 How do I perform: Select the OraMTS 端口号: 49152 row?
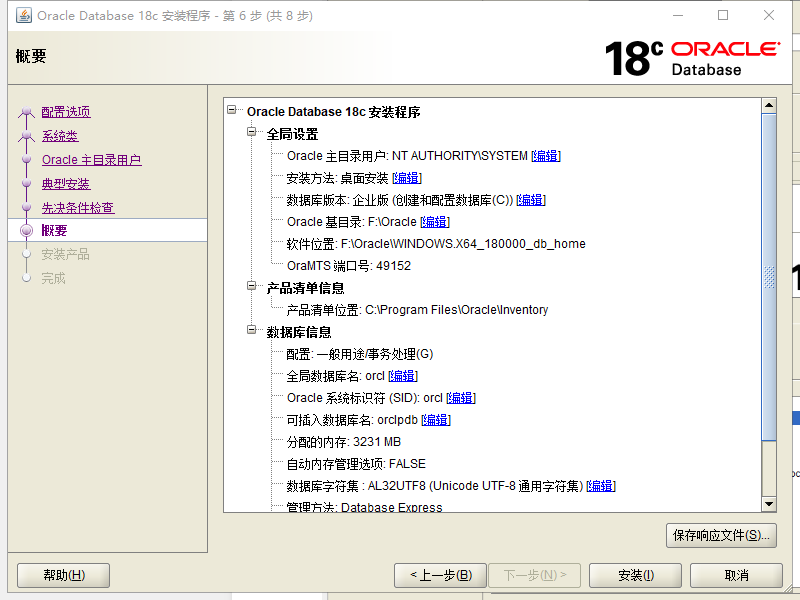[349, 266]
